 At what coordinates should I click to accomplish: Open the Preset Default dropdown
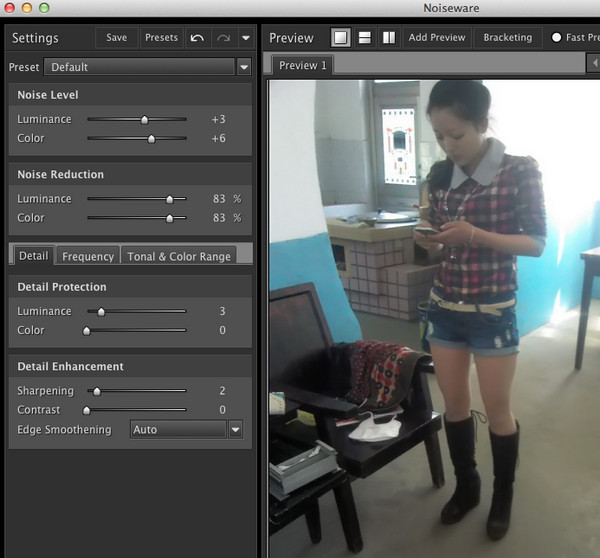tap(243, 67)
